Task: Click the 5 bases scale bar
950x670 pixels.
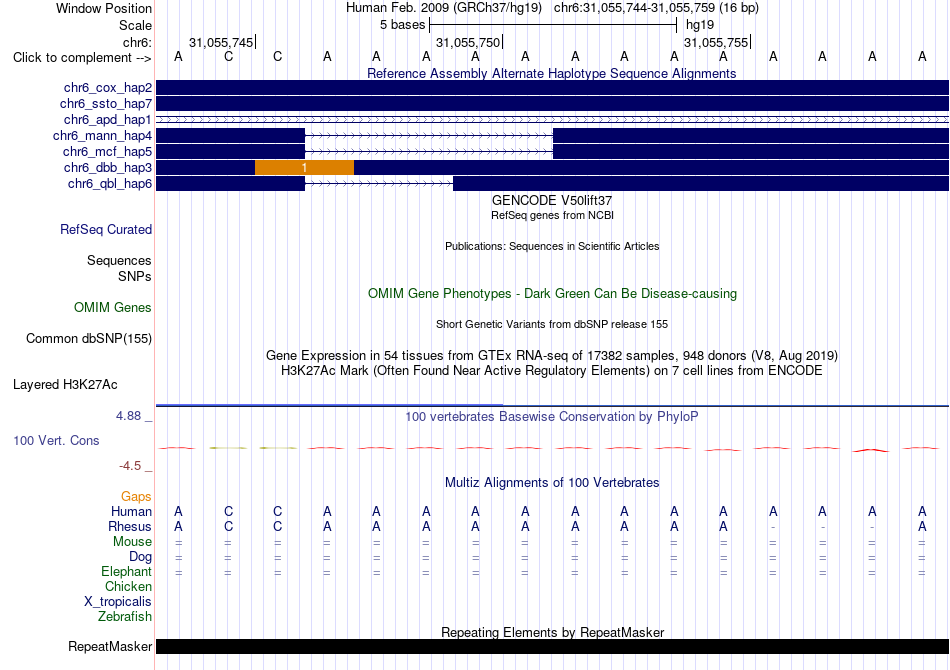Action: pos(553,25)
